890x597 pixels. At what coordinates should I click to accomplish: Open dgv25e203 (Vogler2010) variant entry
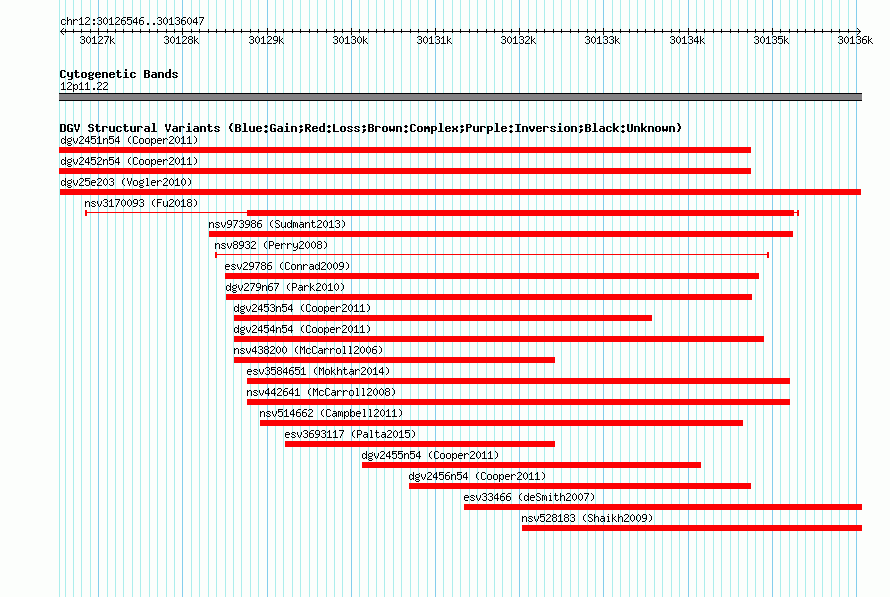coord(126,182)
